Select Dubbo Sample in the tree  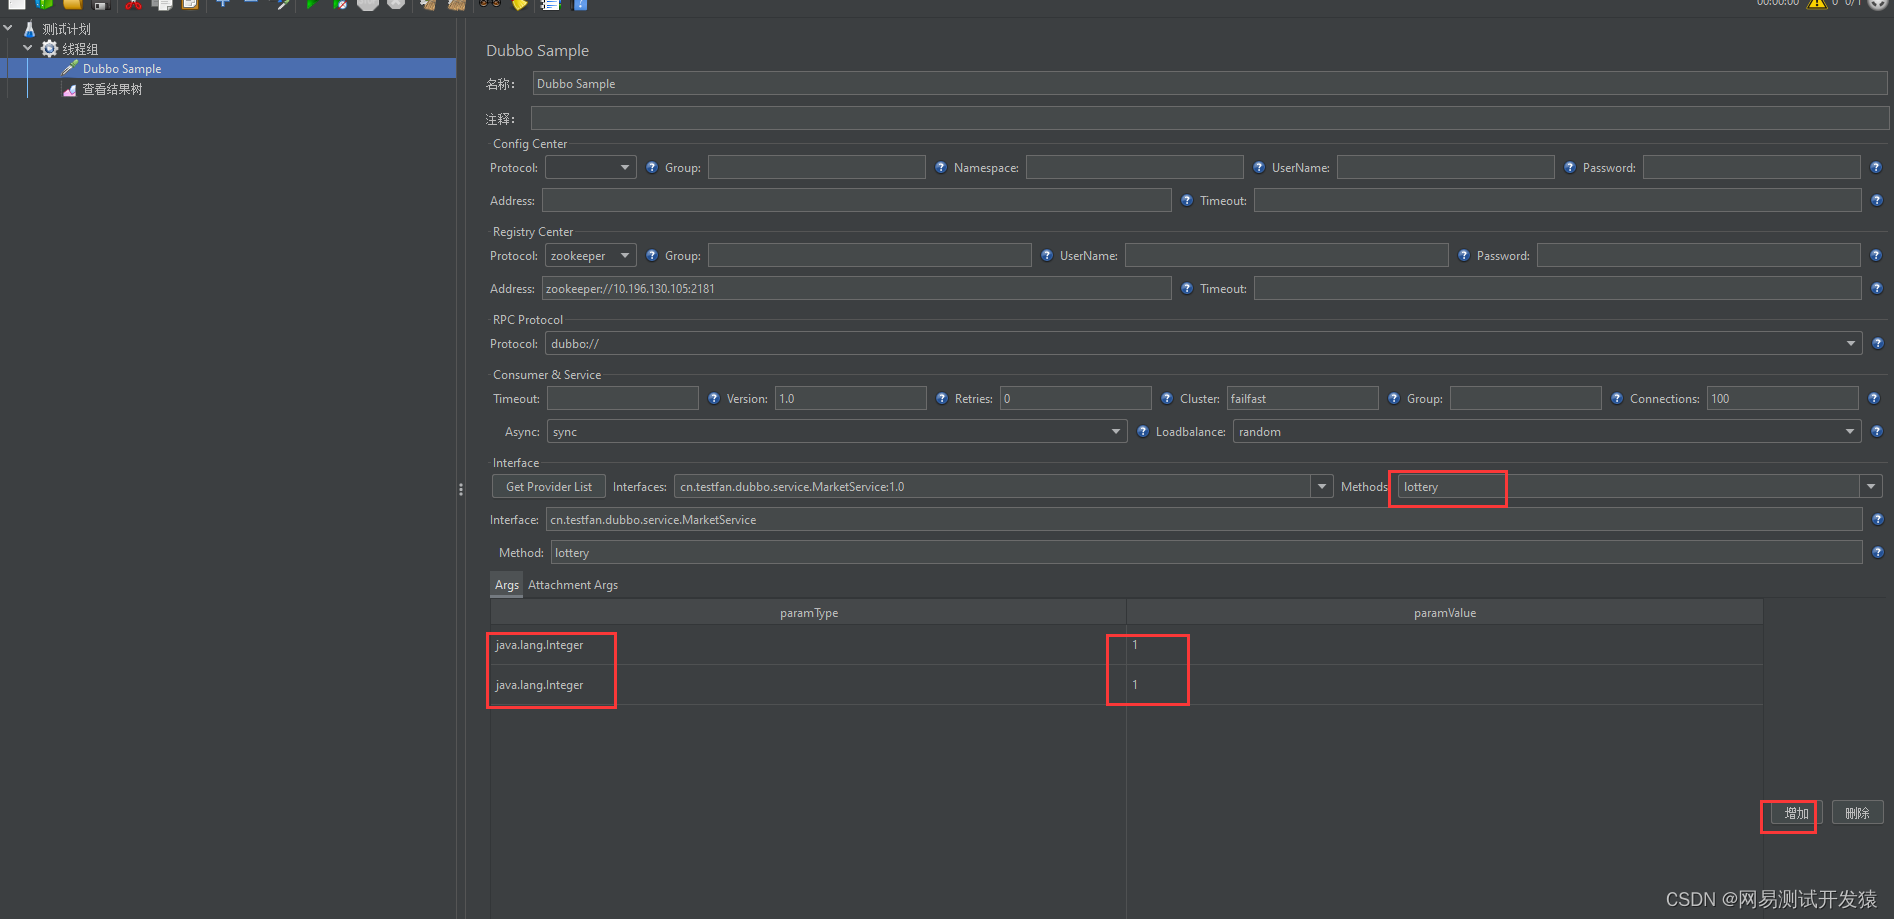click(x=122, y=69)
